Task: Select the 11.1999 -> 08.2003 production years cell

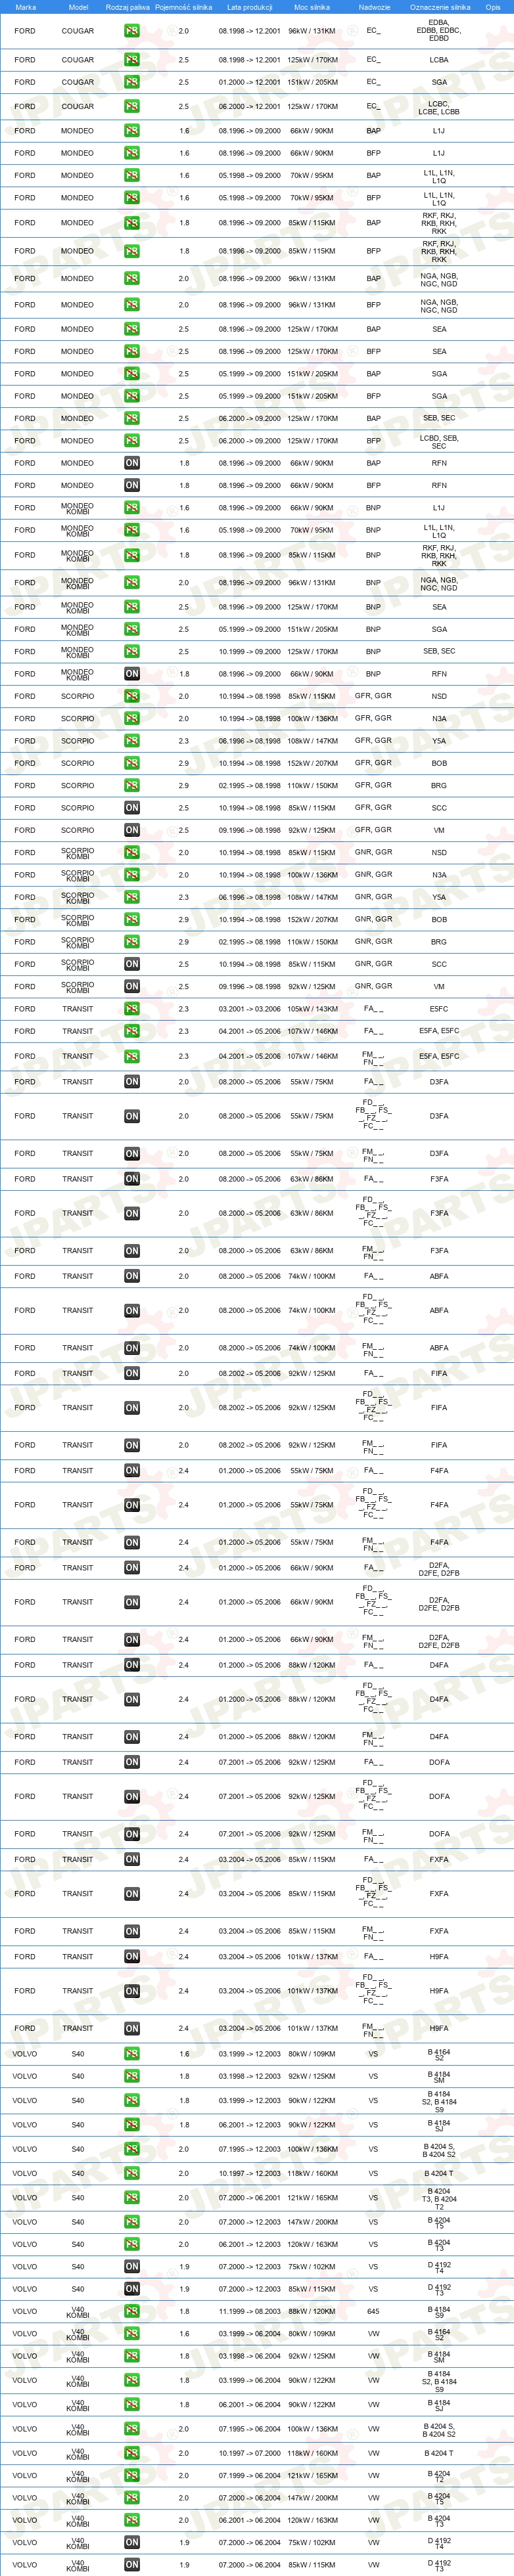Action: [x=250, y=2311]
